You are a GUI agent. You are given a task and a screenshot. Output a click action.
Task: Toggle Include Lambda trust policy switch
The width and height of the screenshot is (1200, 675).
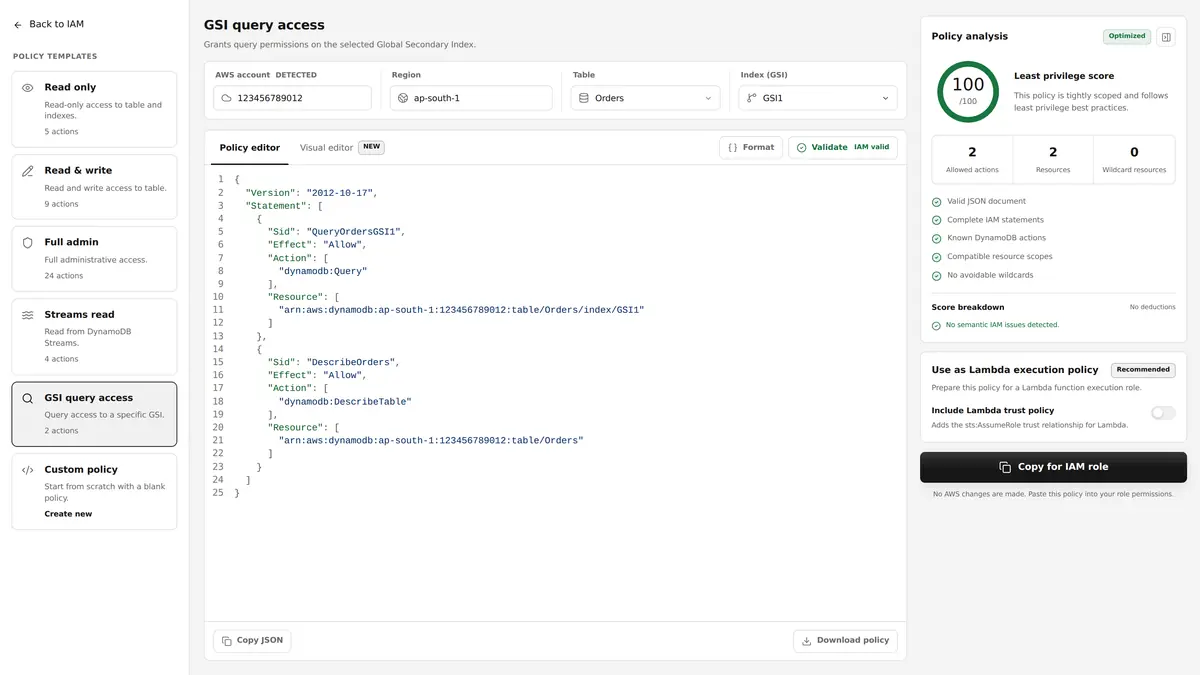pyautogui.click(x=1163, y=412)
